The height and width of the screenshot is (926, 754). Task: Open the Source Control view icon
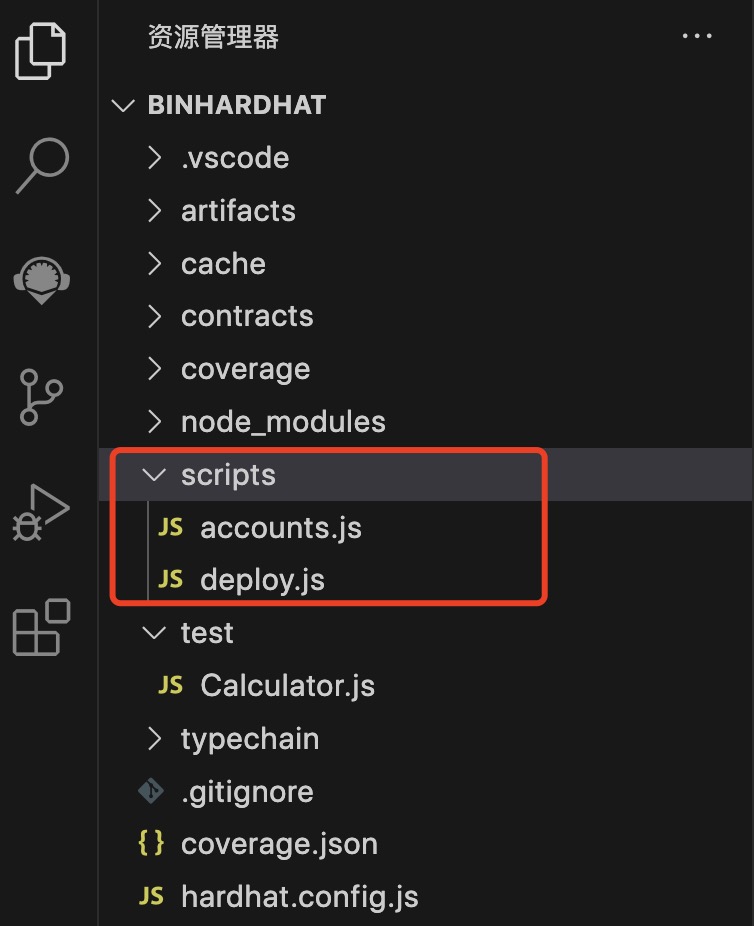click(42, 397)
